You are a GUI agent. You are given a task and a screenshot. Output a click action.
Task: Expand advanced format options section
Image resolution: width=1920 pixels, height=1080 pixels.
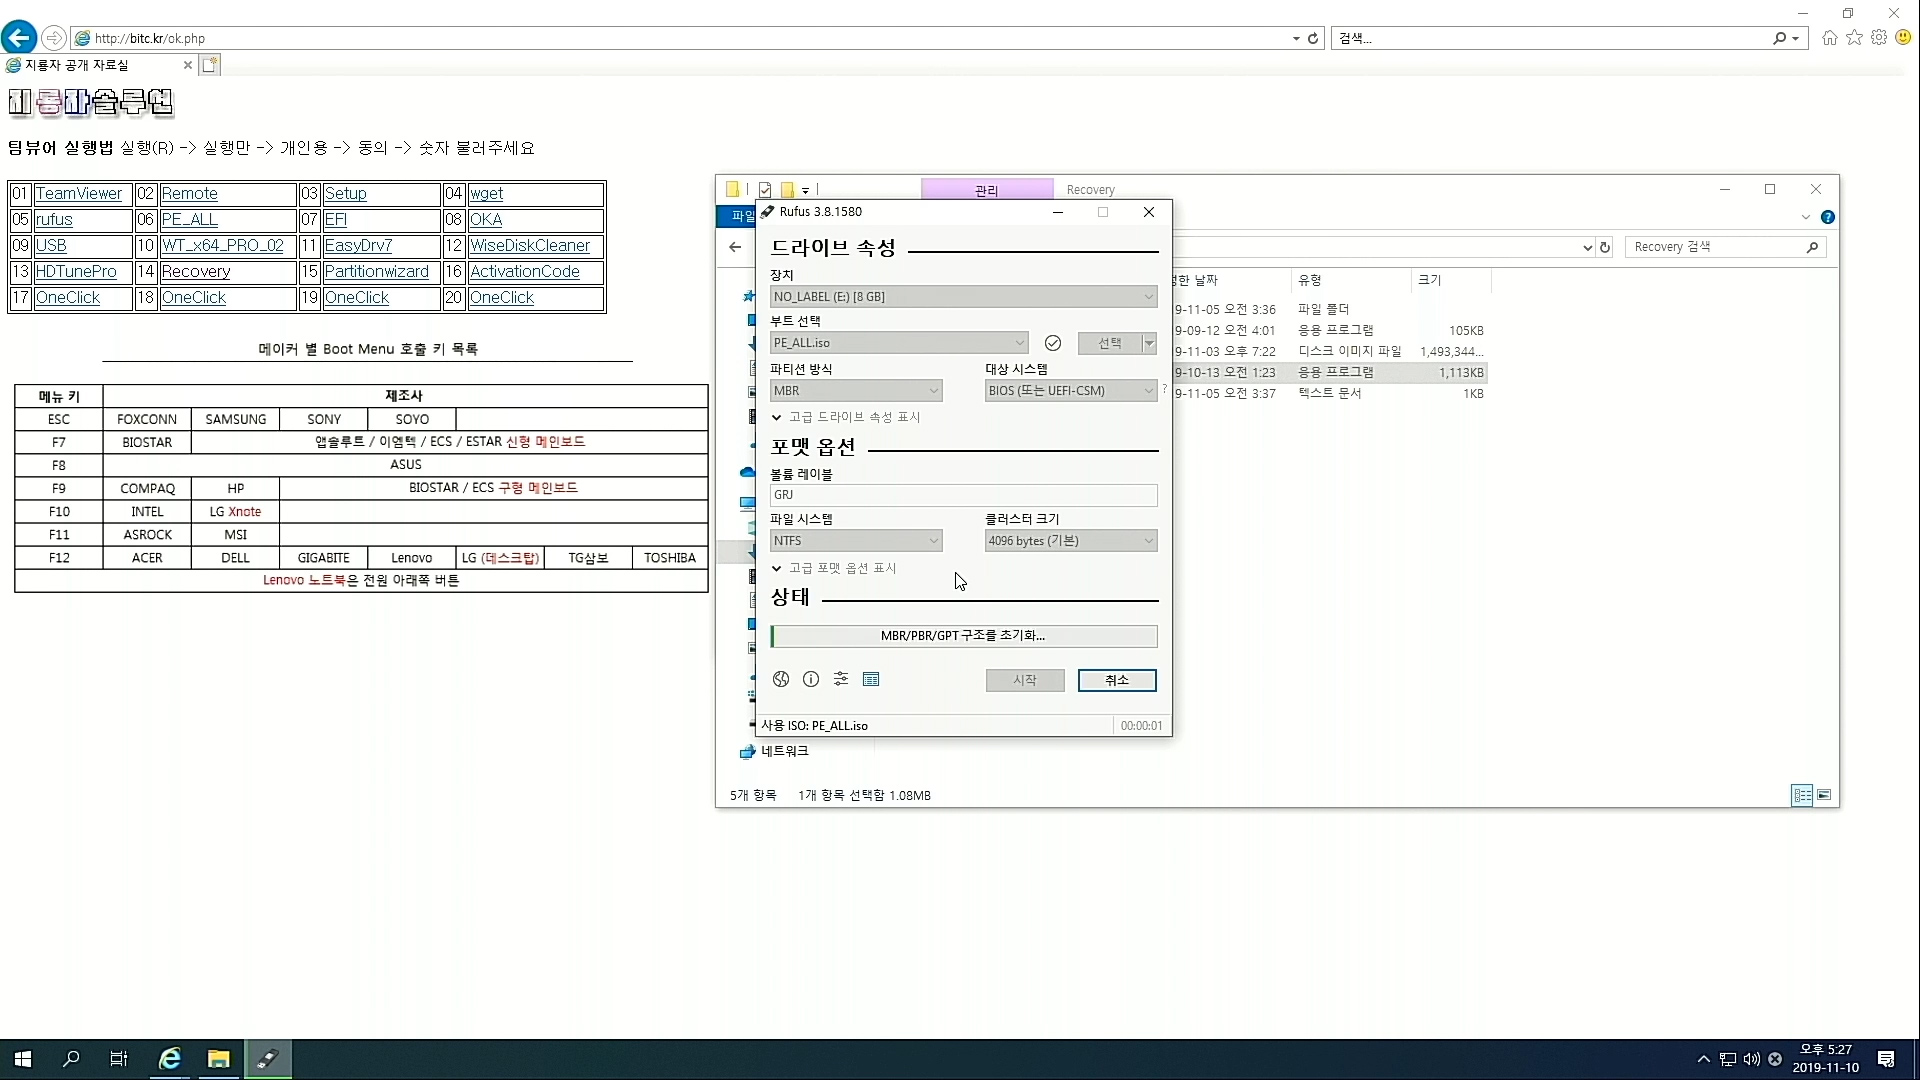point(834,568)
